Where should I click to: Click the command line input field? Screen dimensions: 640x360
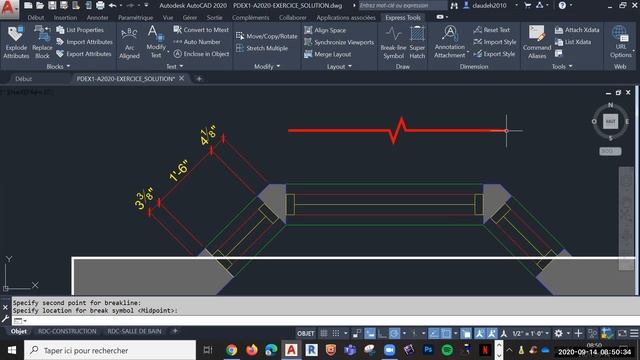(327, 321)
